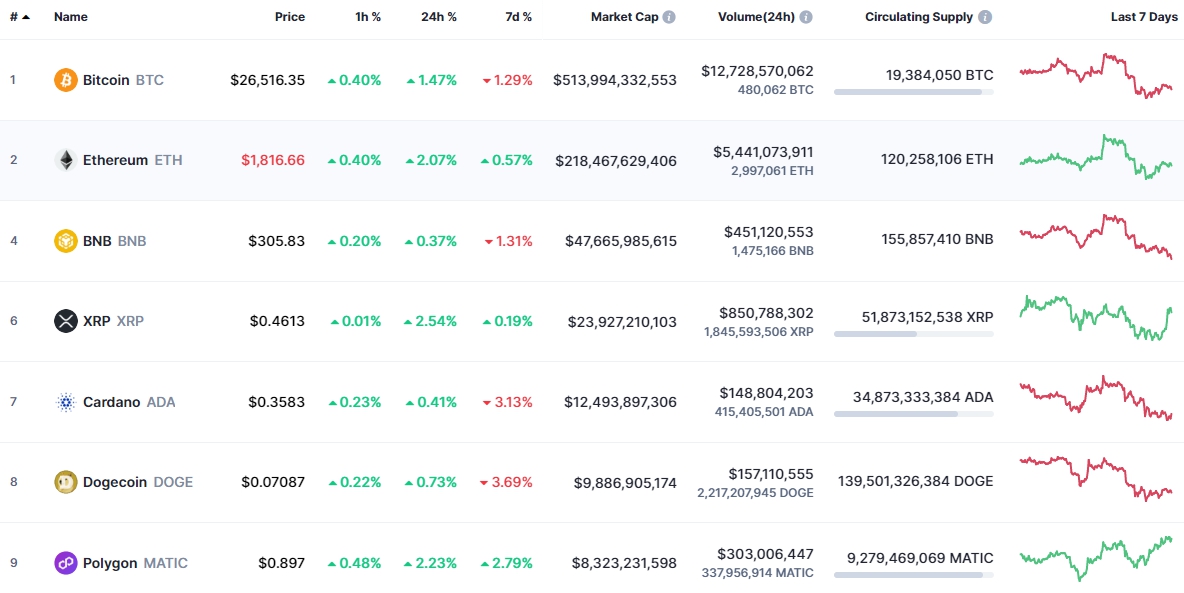Open Cardano's last 7 days chart
This screenshot has width=1184, height=593.
(x=1096, y=398)
